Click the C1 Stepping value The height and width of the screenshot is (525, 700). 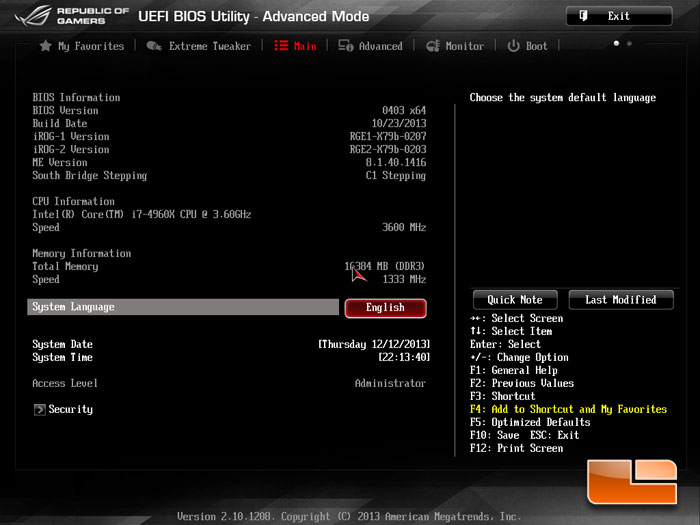pos(396,175)
